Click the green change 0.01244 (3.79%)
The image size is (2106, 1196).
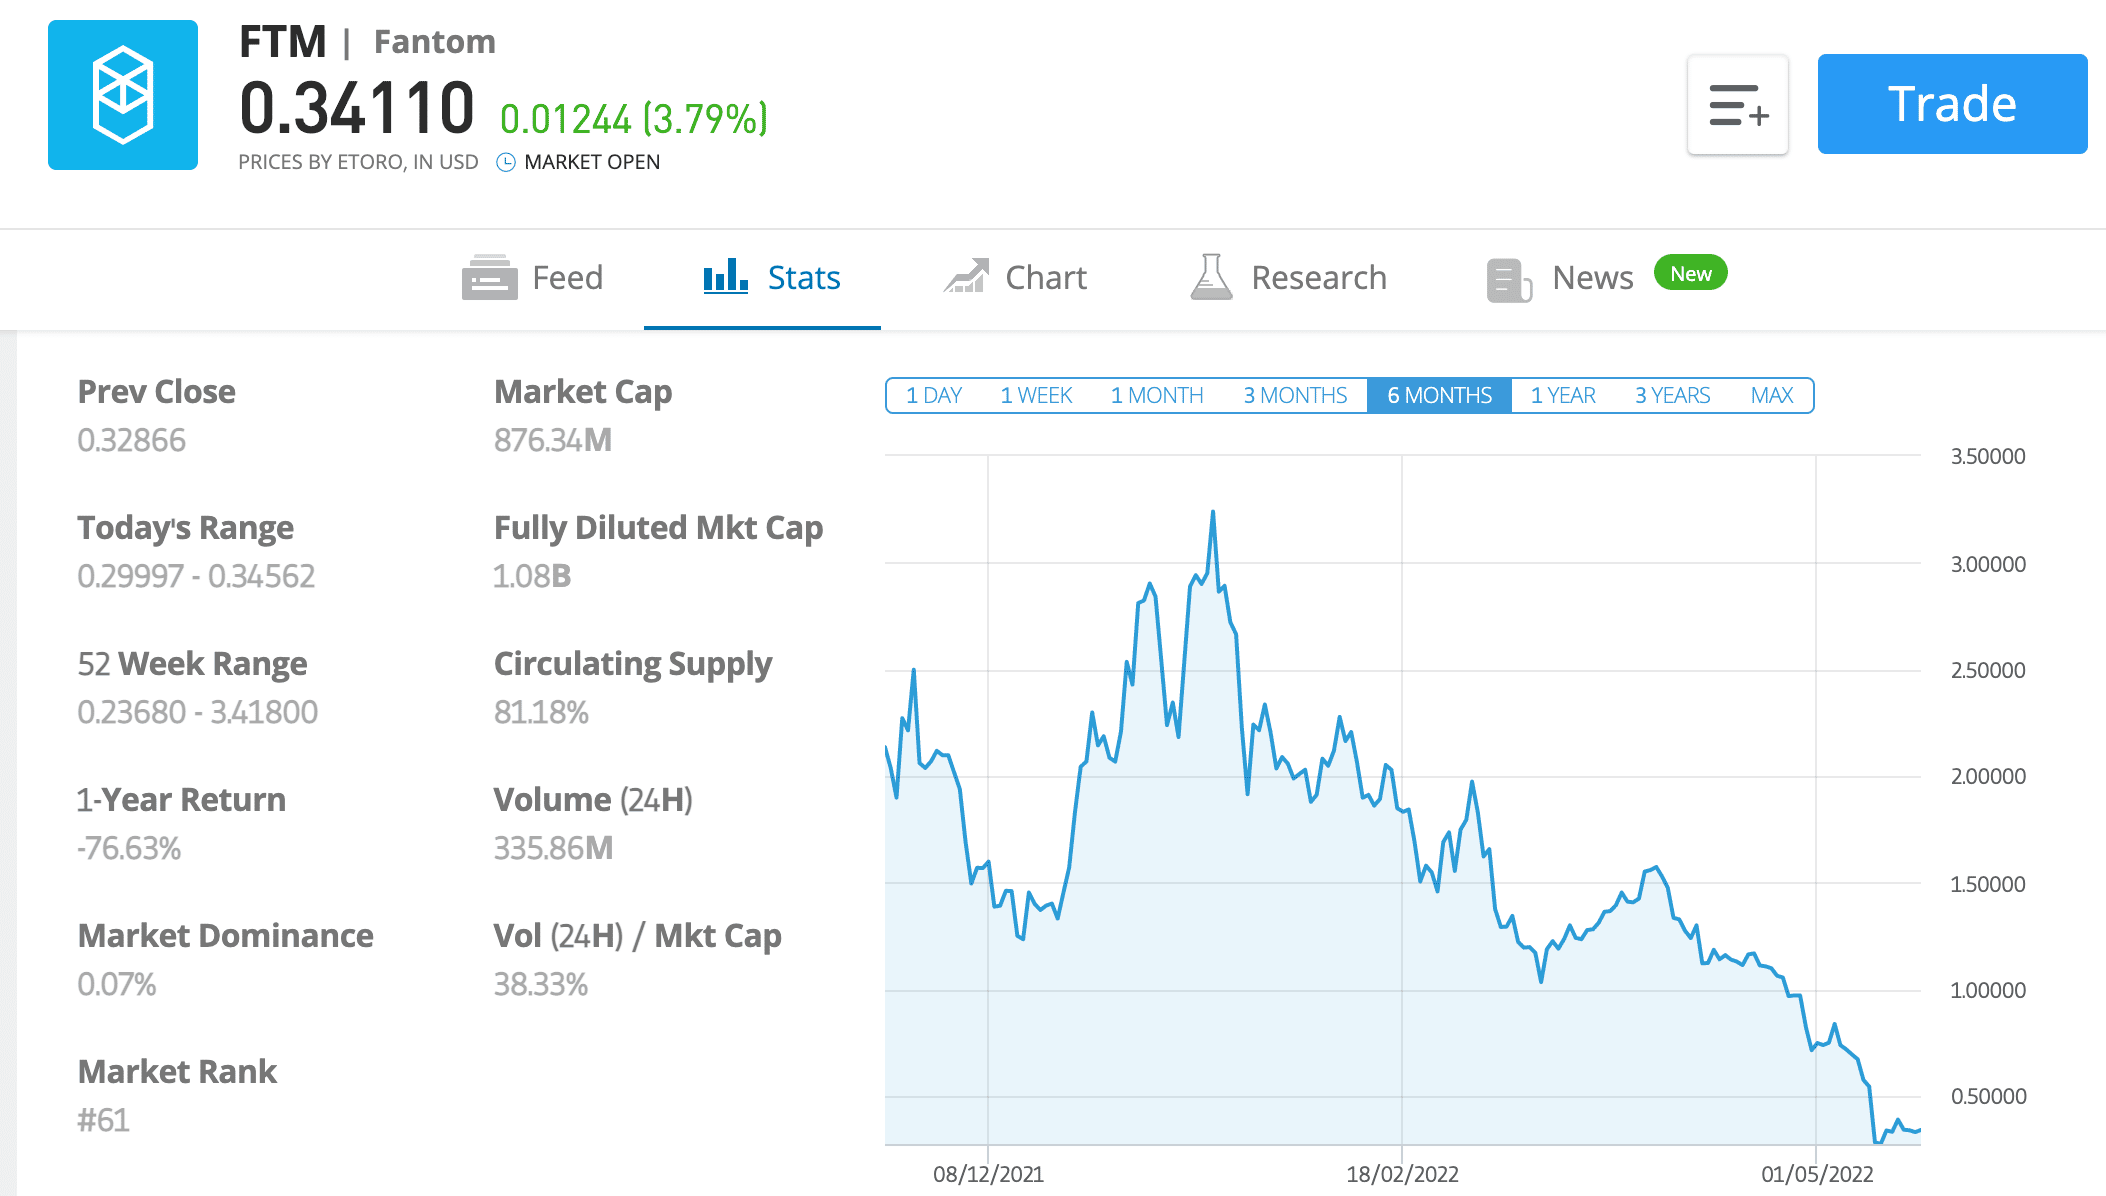634,119
